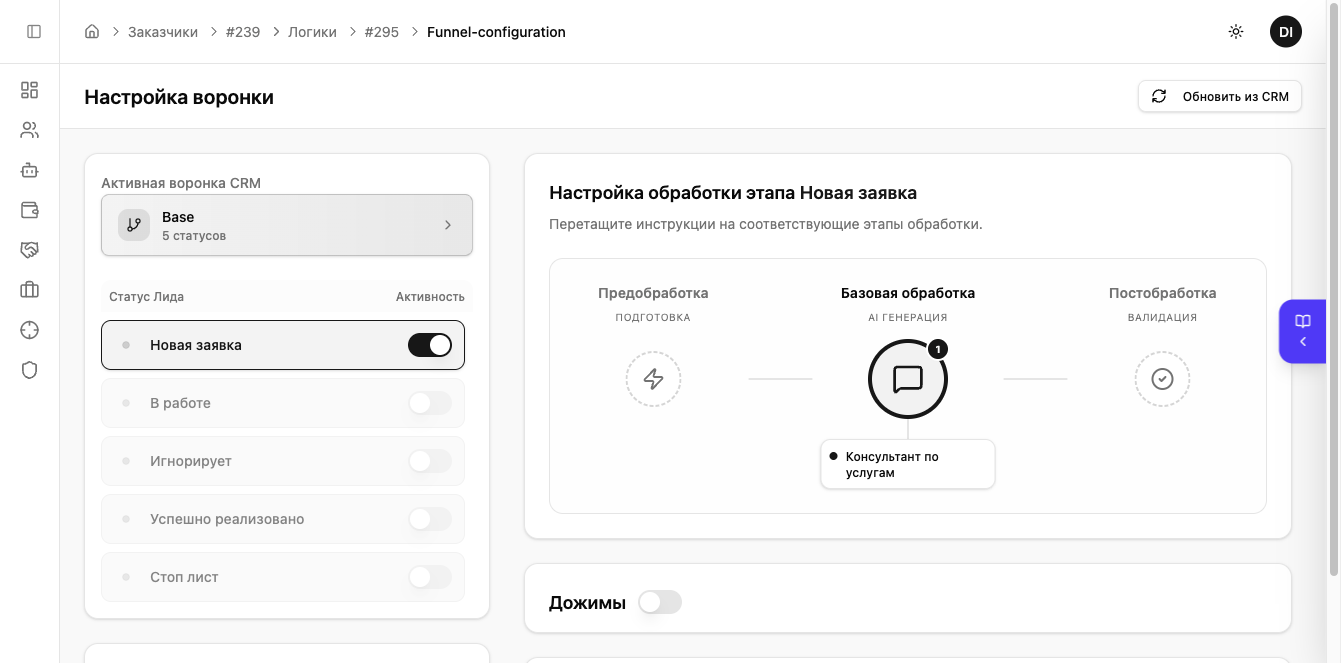Click the shield icon in sidebar
Image resolution: width=1341 pixels, height=663 pixels.
click(x=29, y=370)
